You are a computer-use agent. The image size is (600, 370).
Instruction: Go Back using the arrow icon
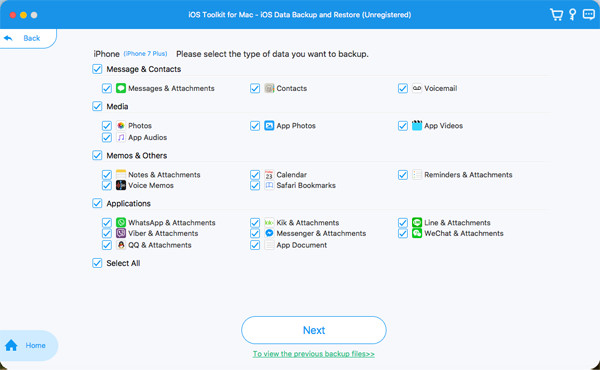coord(8,38)
